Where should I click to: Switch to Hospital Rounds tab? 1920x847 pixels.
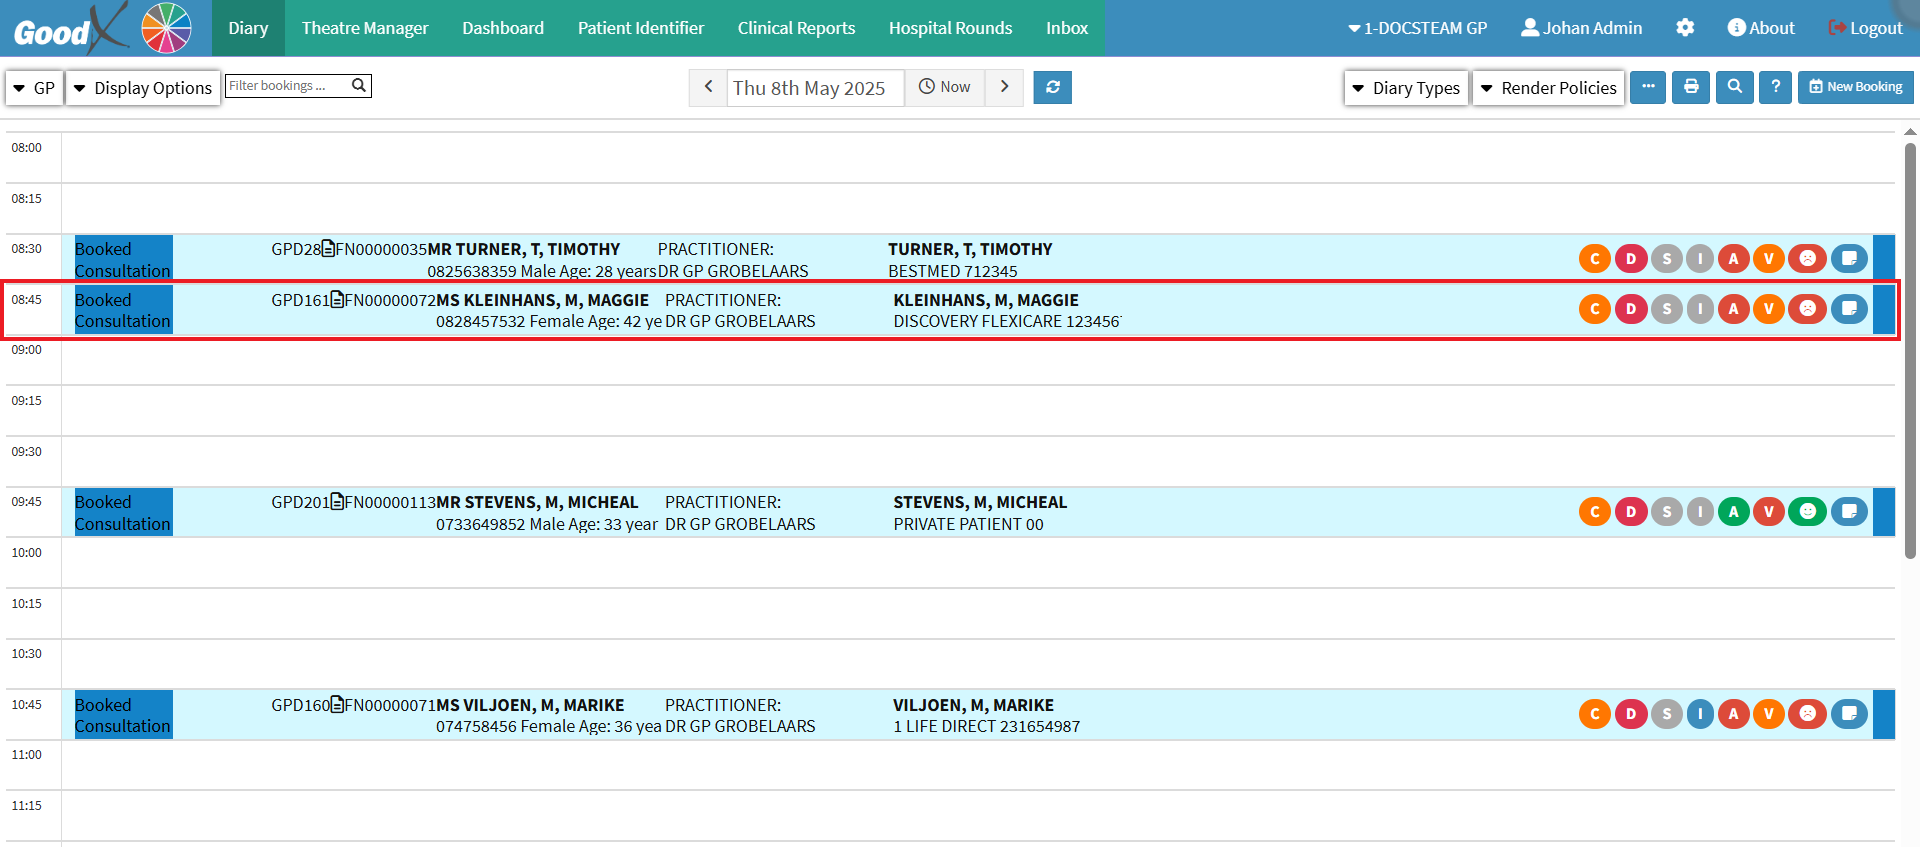[x=950, y=28]
